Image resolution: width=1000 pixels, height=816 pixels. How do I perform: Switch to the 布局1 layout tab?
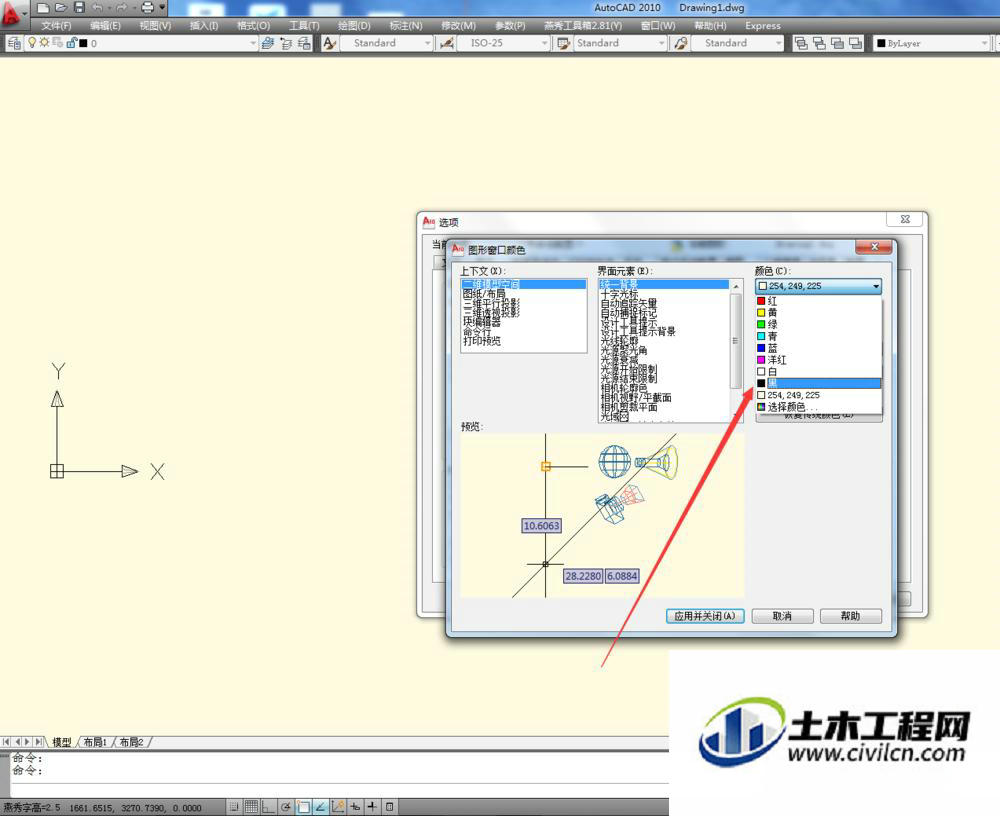(x=95, y=742)
